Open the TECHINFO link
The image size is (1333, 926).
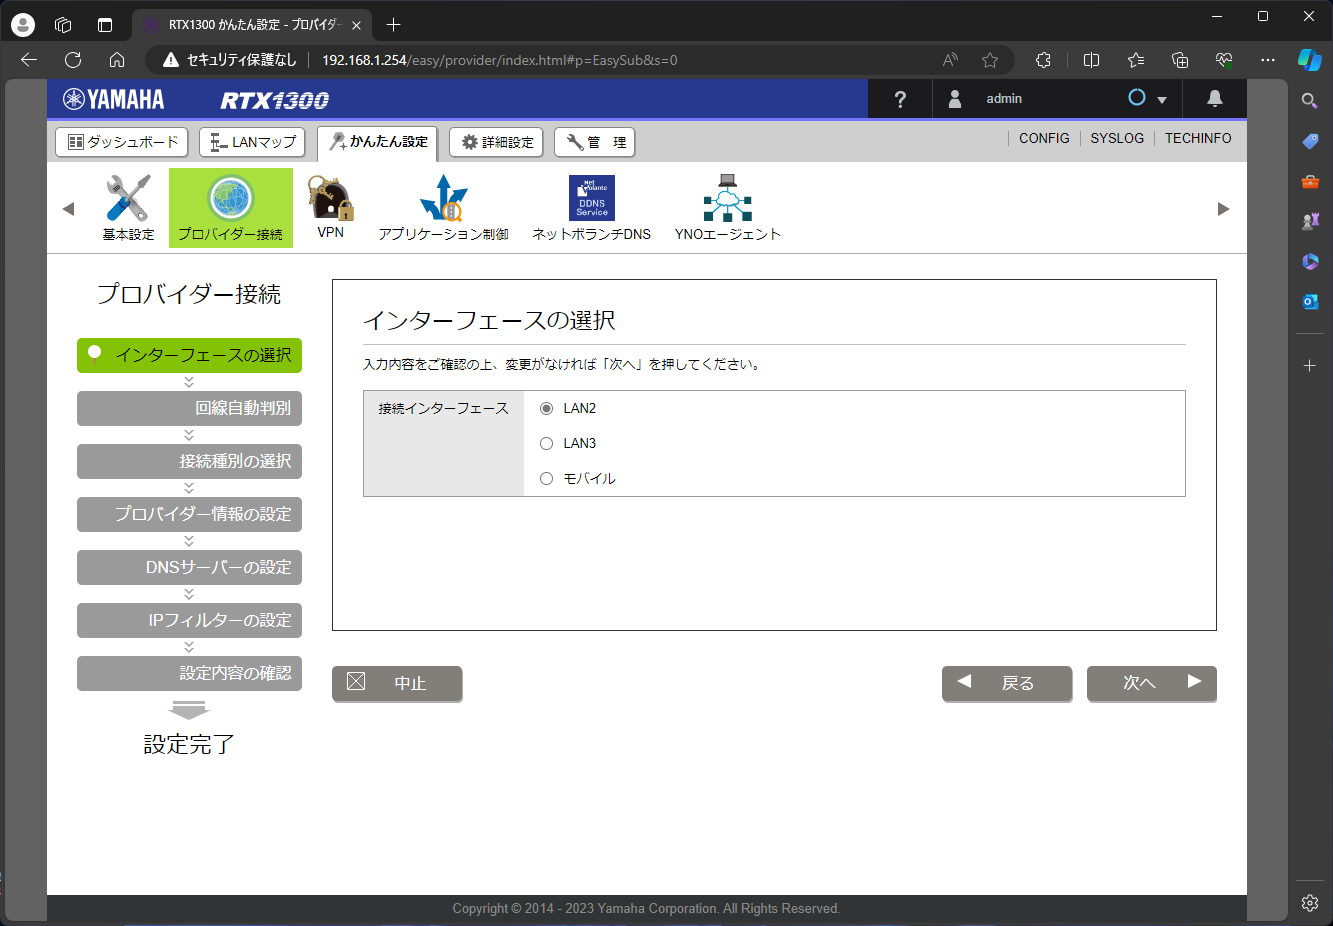tap(1198, 138)
